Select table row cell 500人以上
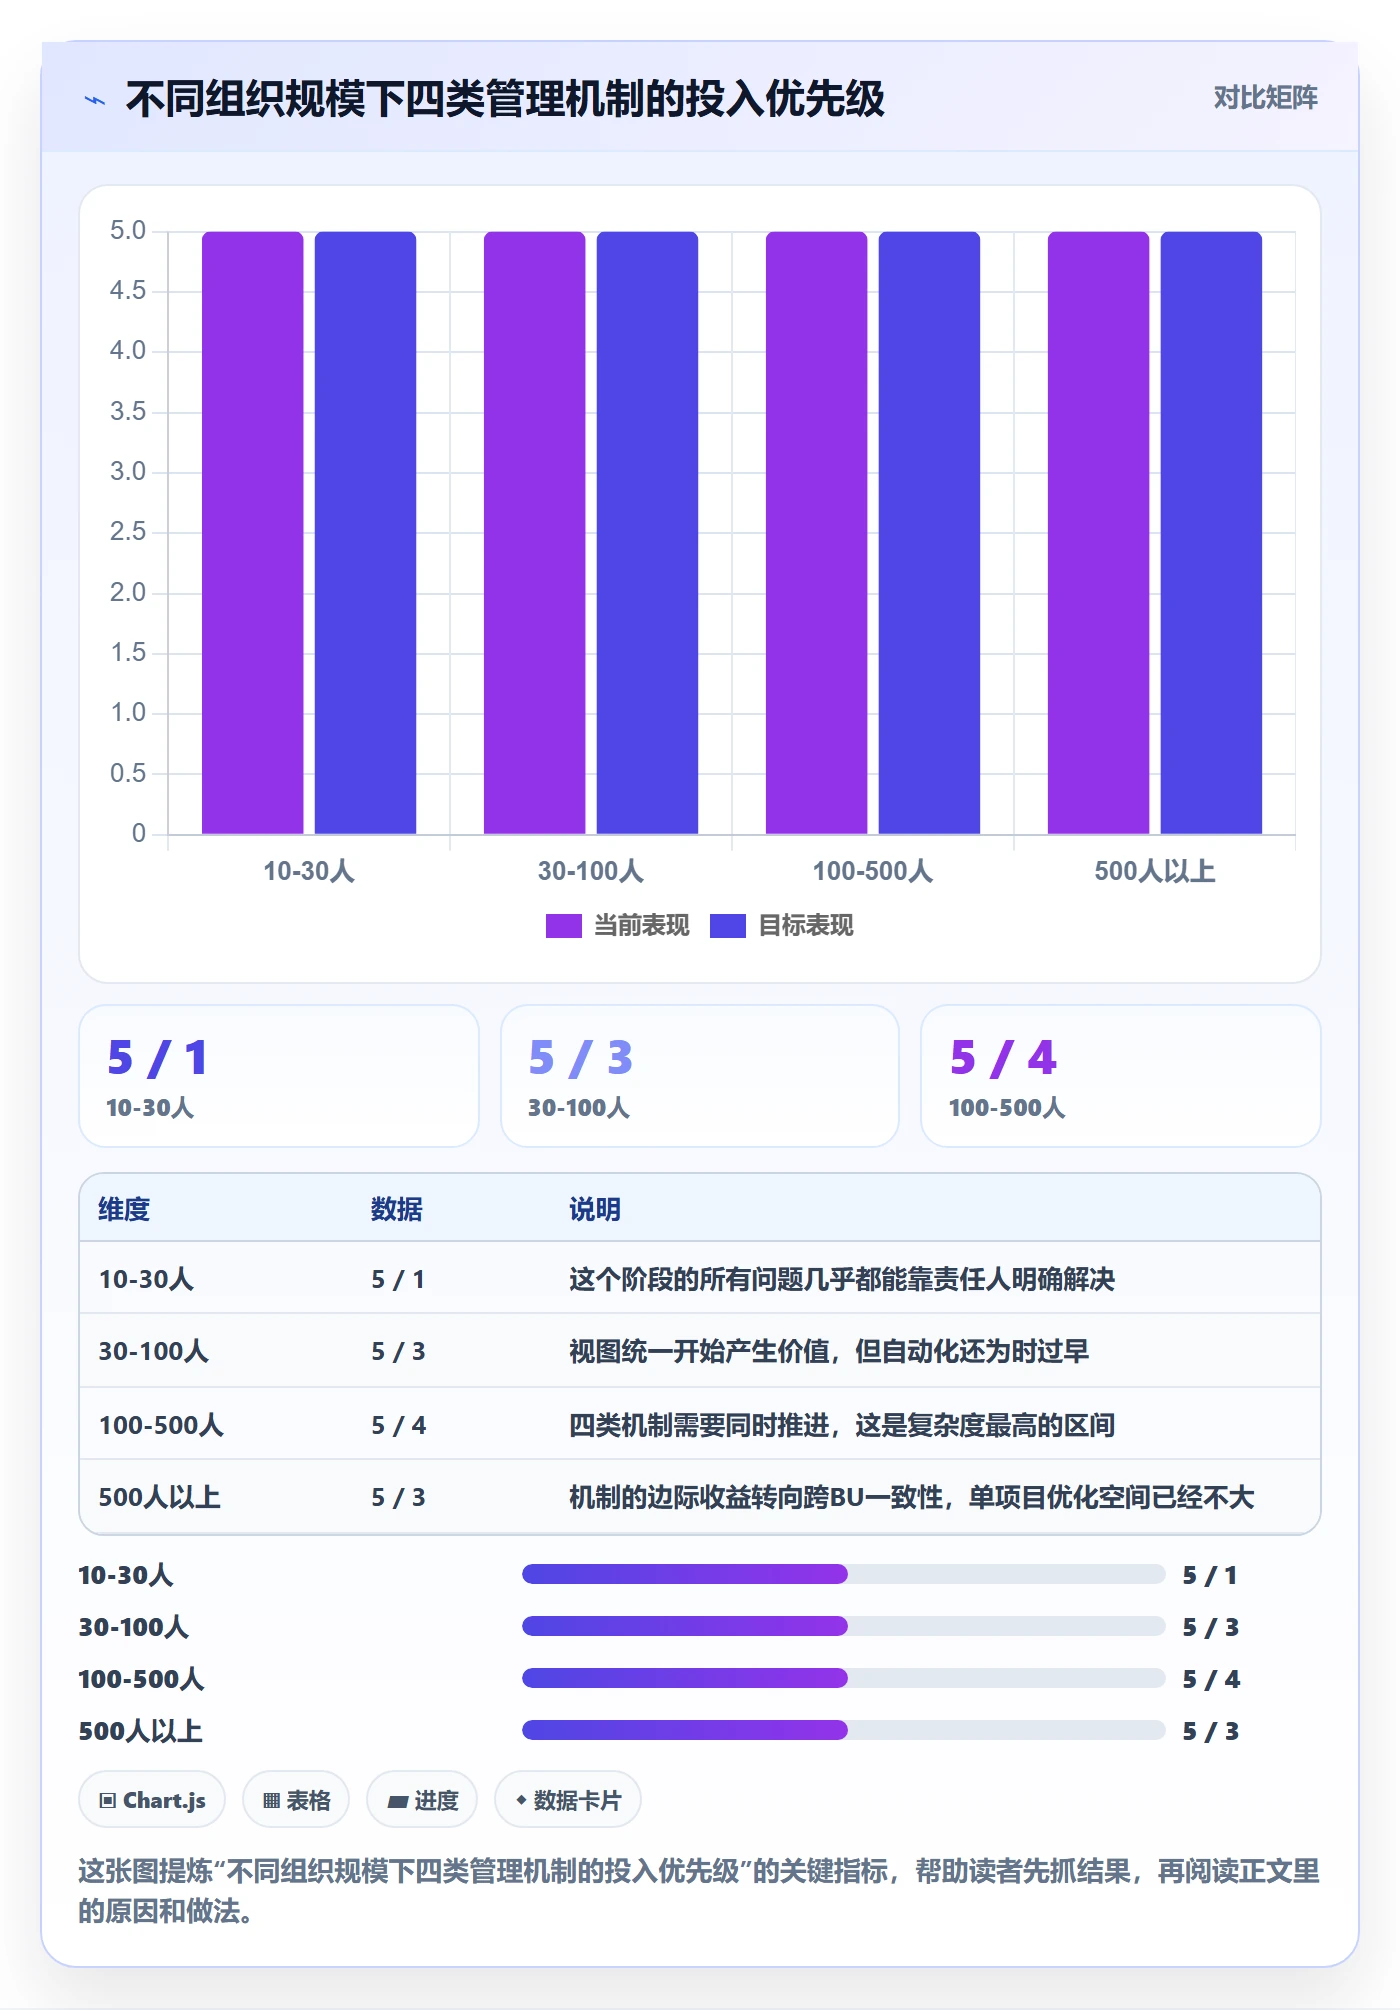The height and width of the screenshot is (2010, 1400). pyautogui.click(x=160, y=1497)
